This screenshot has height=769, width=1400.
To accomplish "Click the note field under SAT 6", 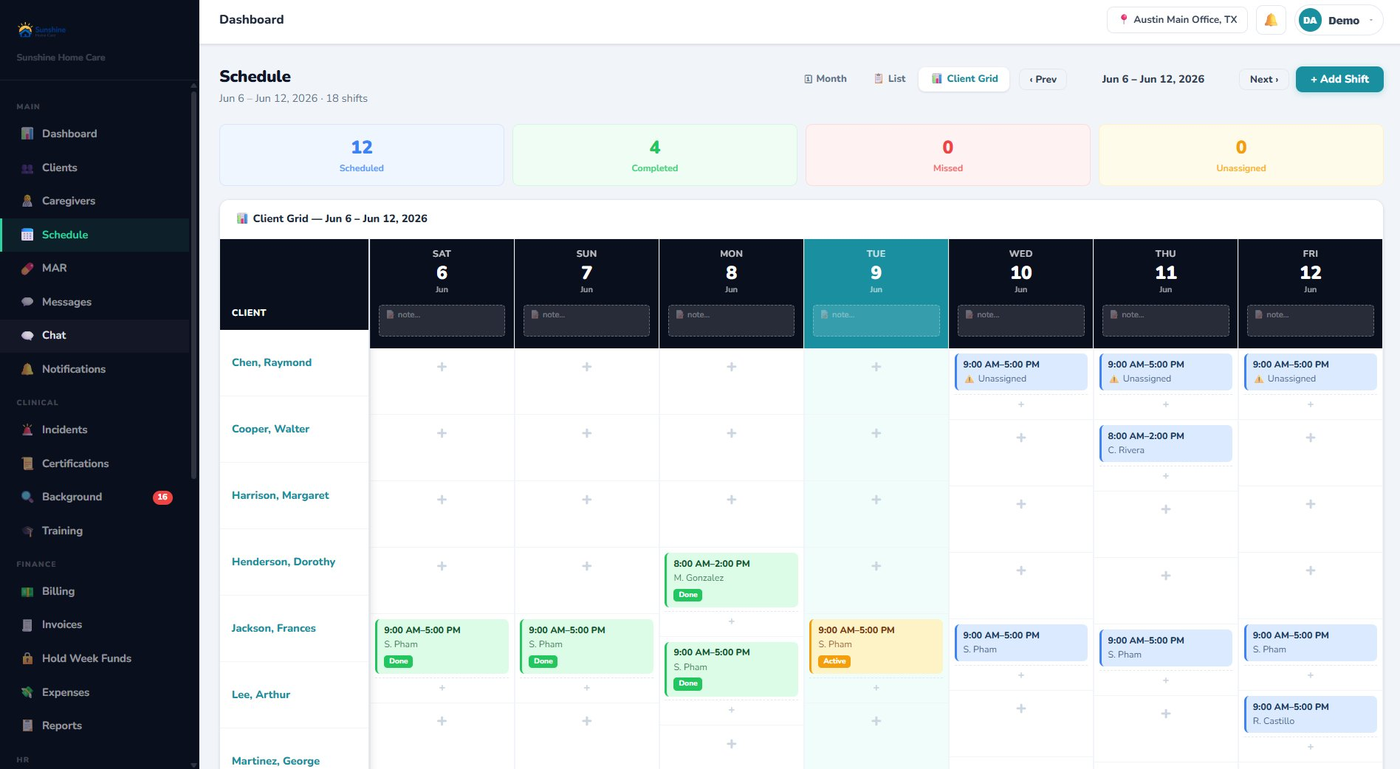I will point(442,320).
